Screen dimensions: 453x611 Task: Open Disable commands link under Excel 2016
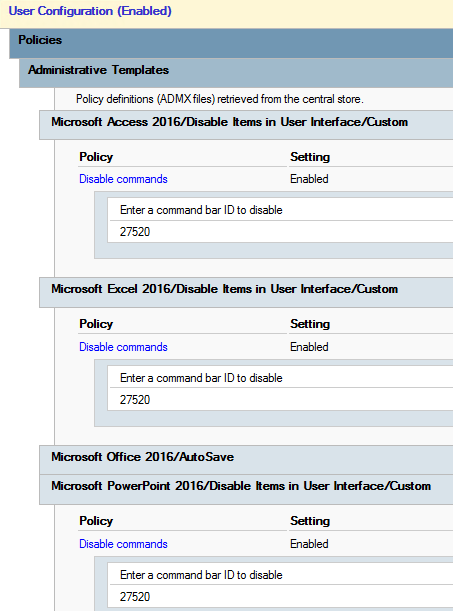tap(123, 347)
